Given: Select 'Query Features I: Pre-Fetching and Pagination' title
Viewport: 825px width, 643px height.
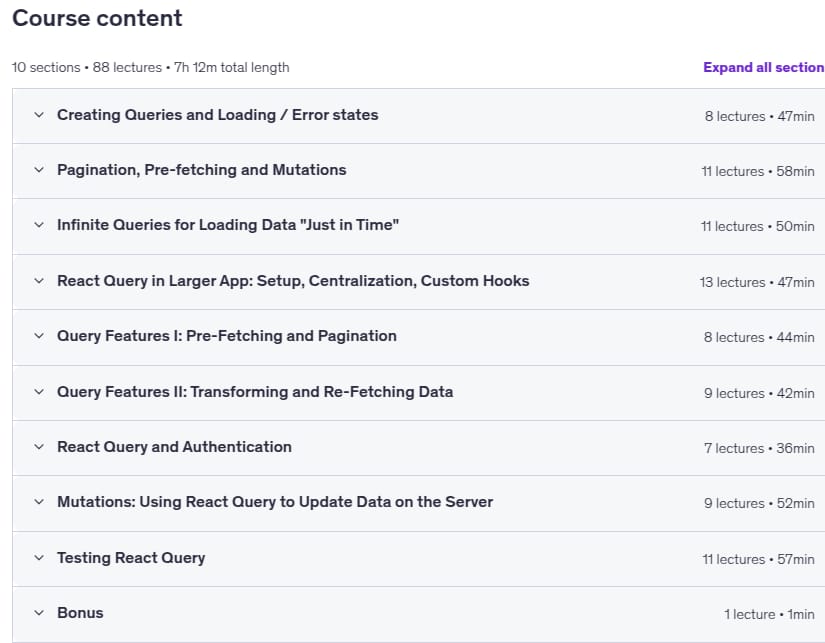Looking at the screenshot, I should tap(227, 336).
